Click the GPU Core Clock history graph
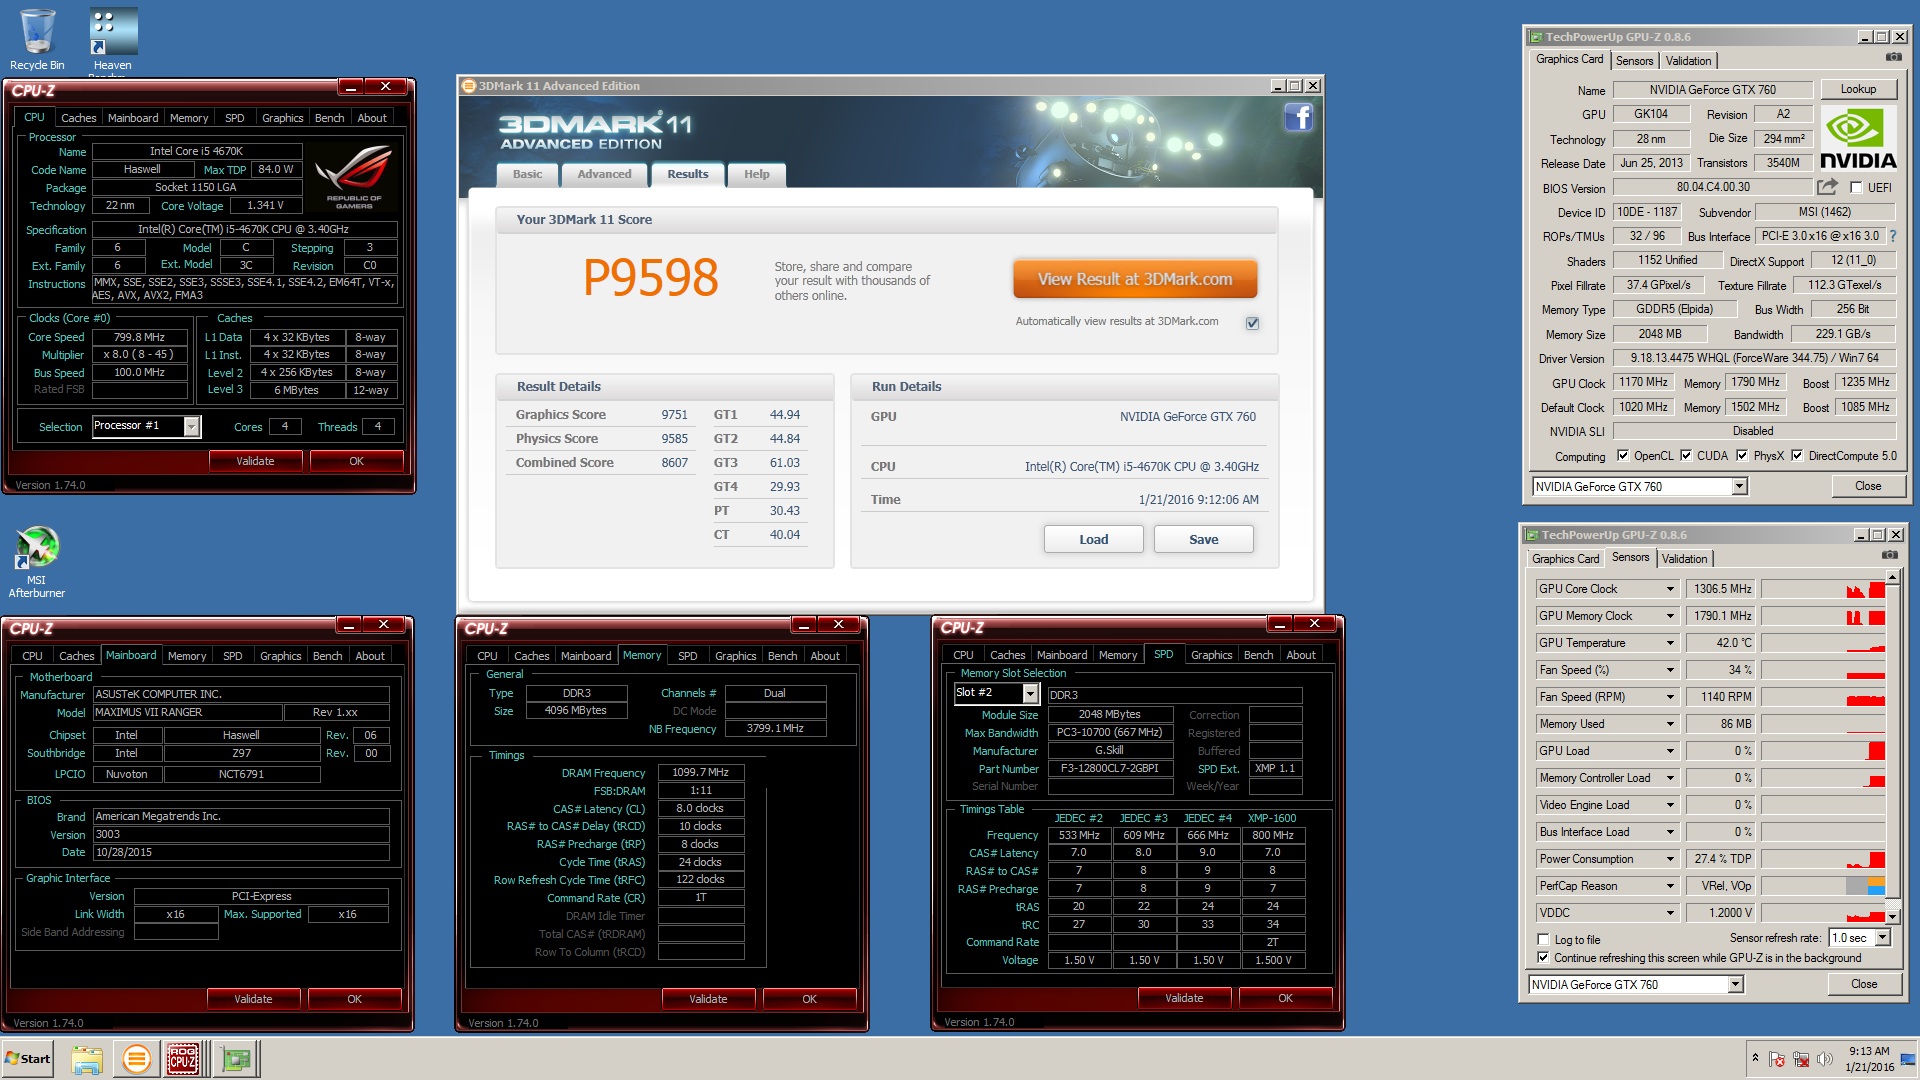The height and width of the screenshot is (1080, 1920). [x=1822, y=589]
